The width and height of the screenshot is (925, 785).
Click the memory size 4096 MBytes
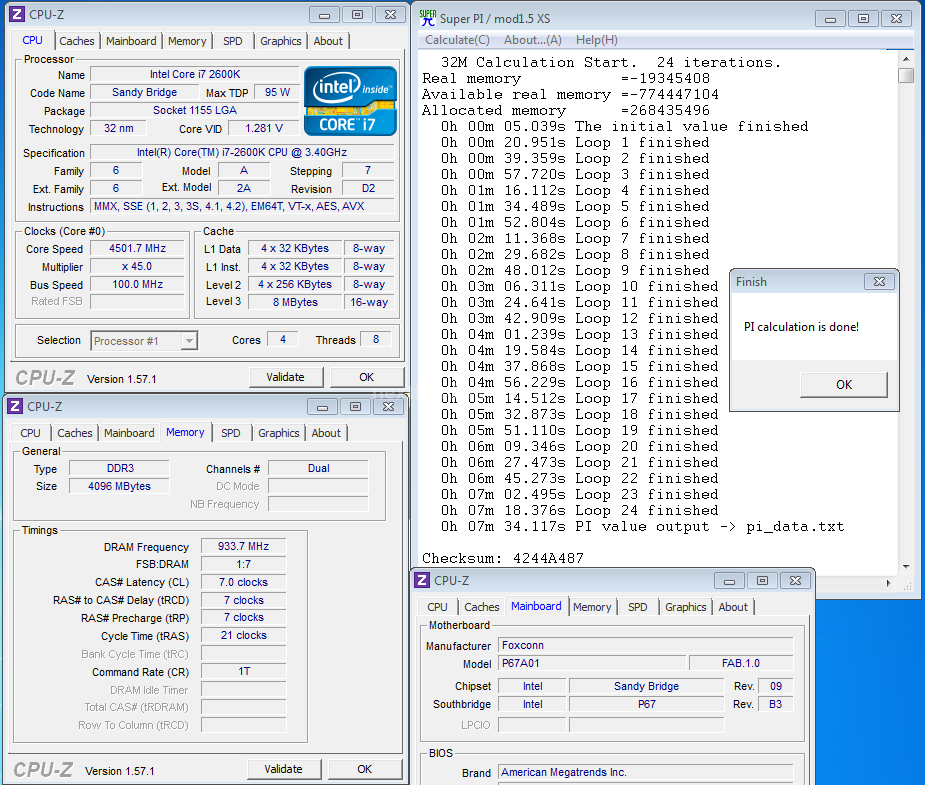pyautogui.click(x=119, y=486)
